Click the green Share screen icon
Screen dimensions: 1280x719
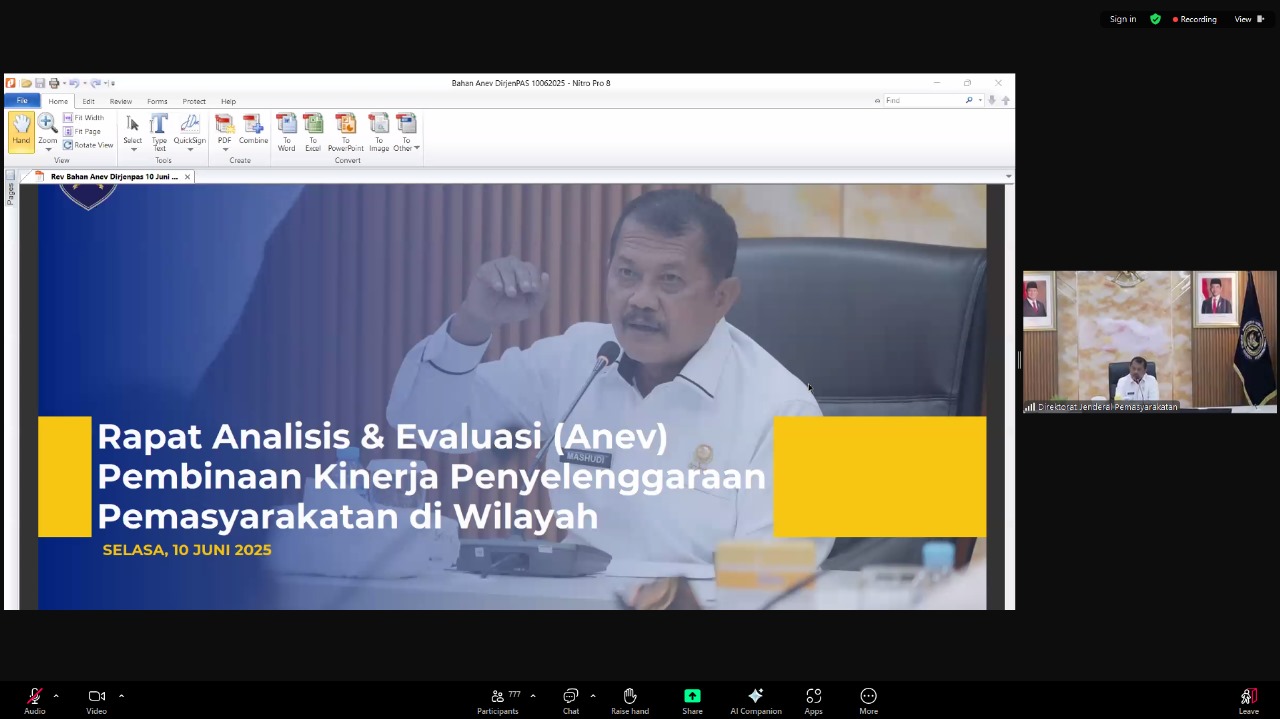tap(692, 697)
